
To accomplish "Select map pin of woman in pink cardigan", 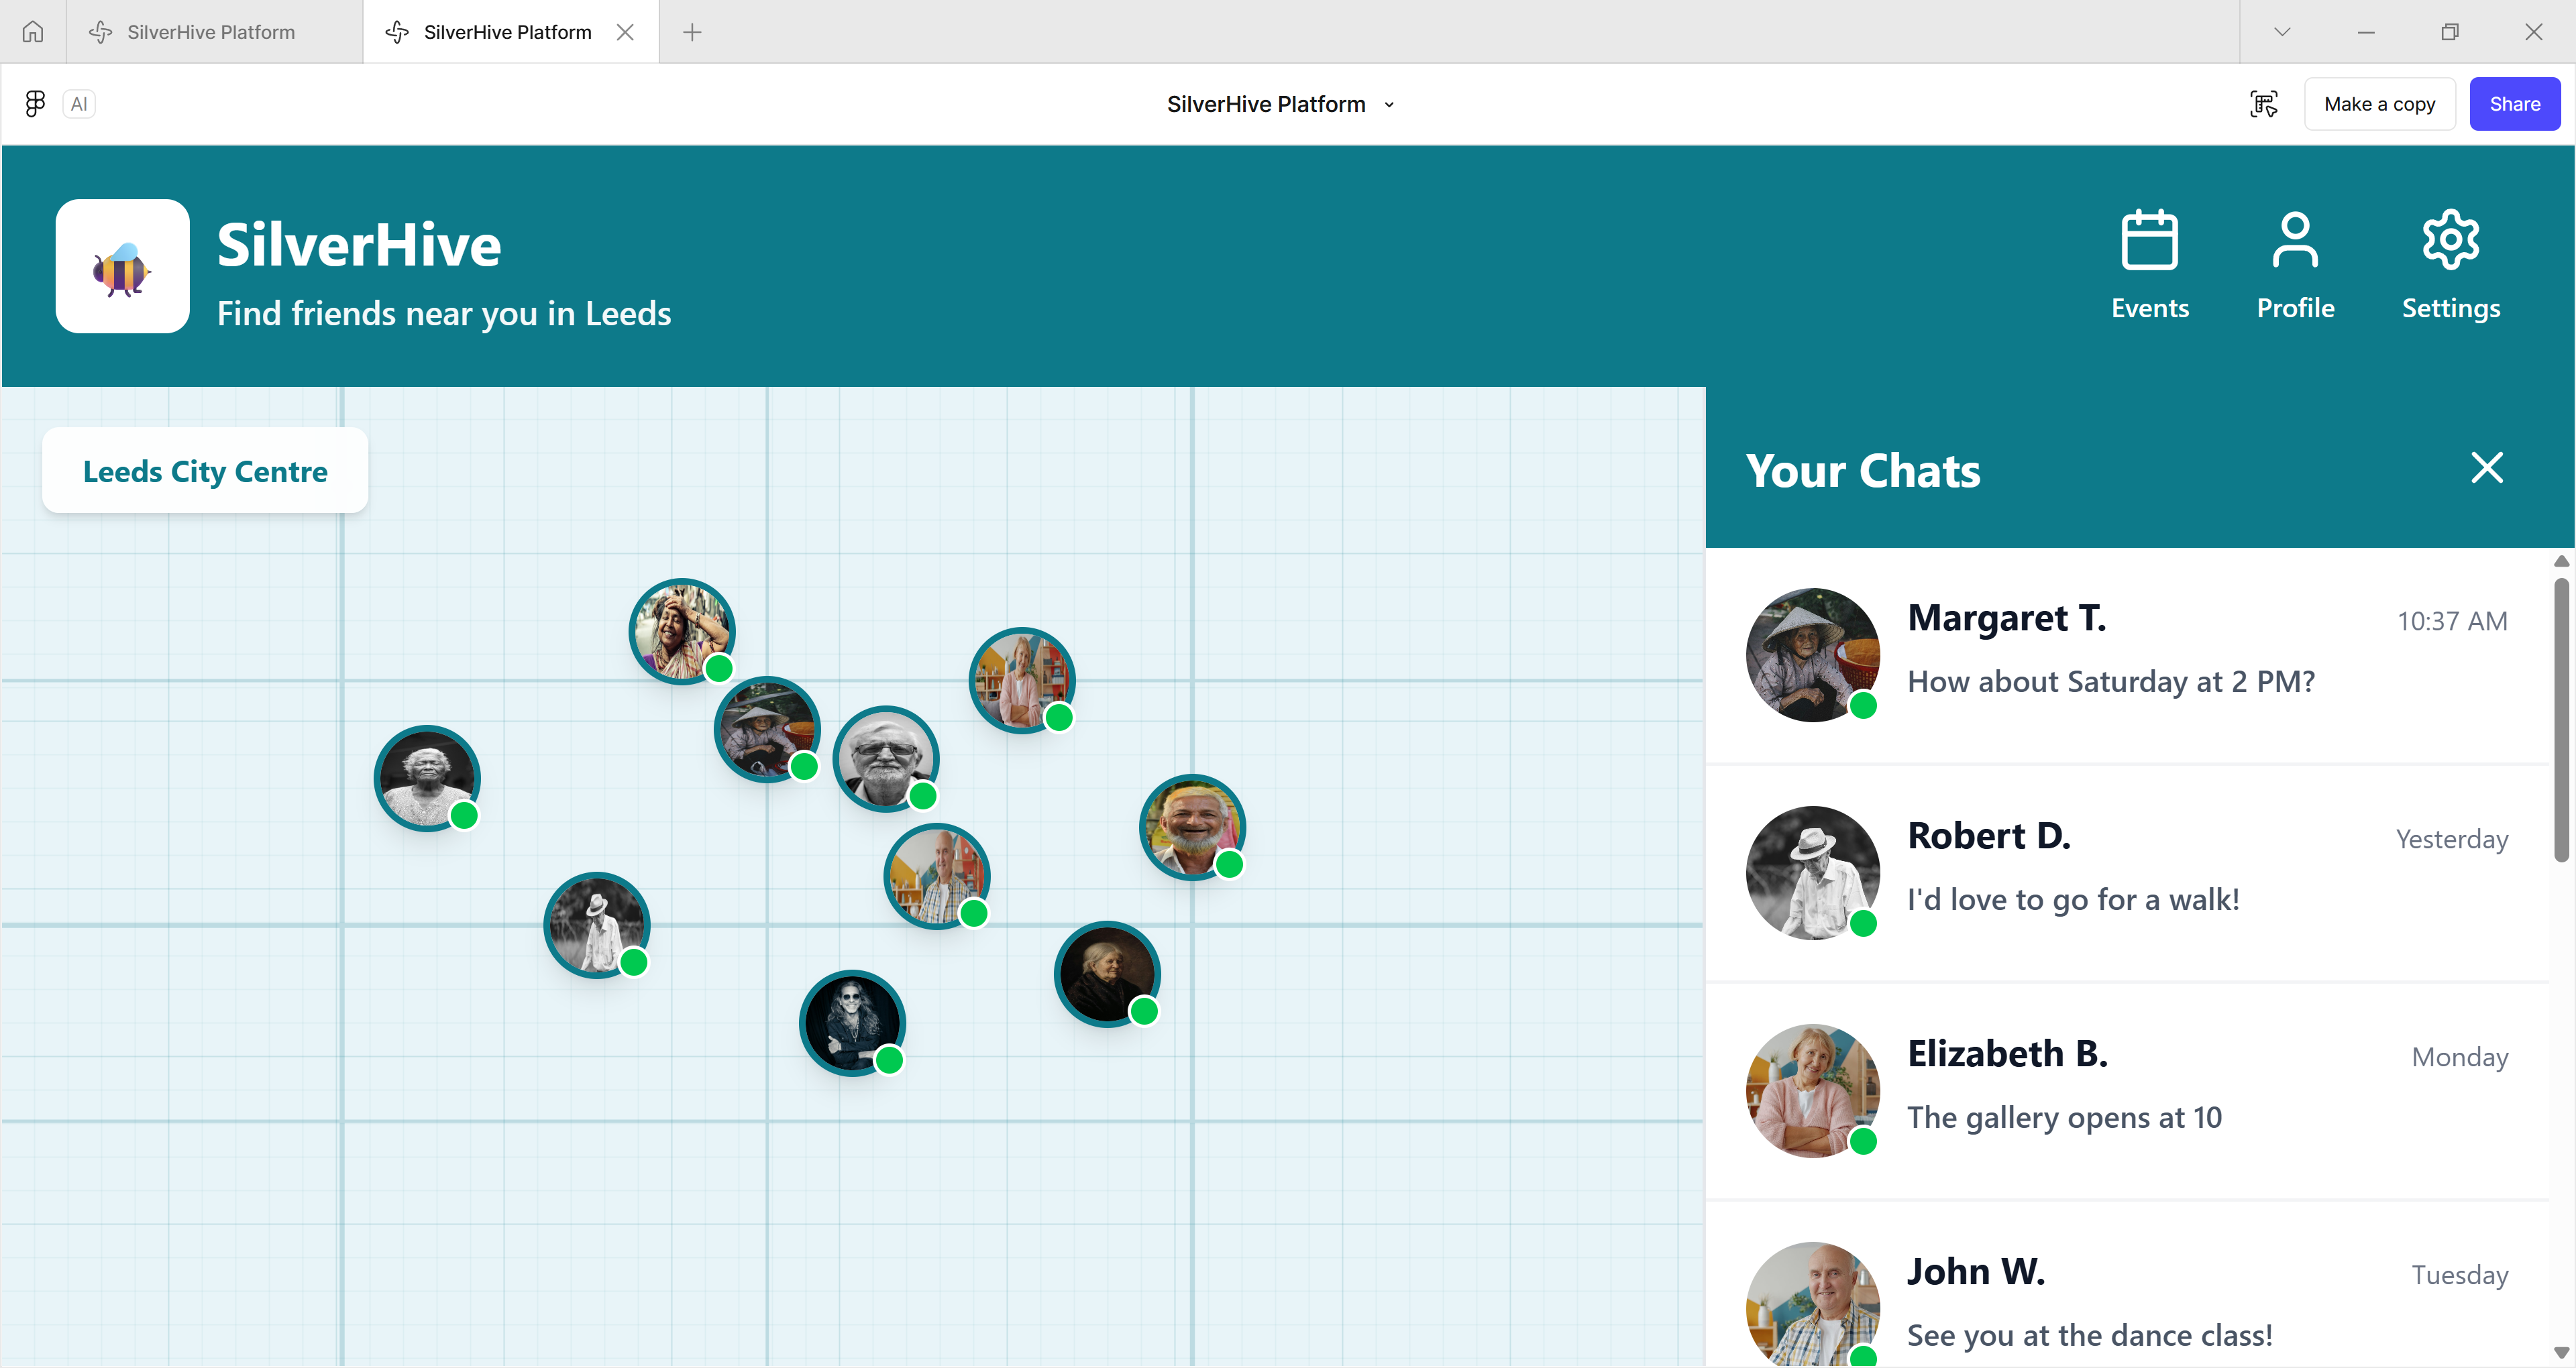I will tap(1022, 681).
